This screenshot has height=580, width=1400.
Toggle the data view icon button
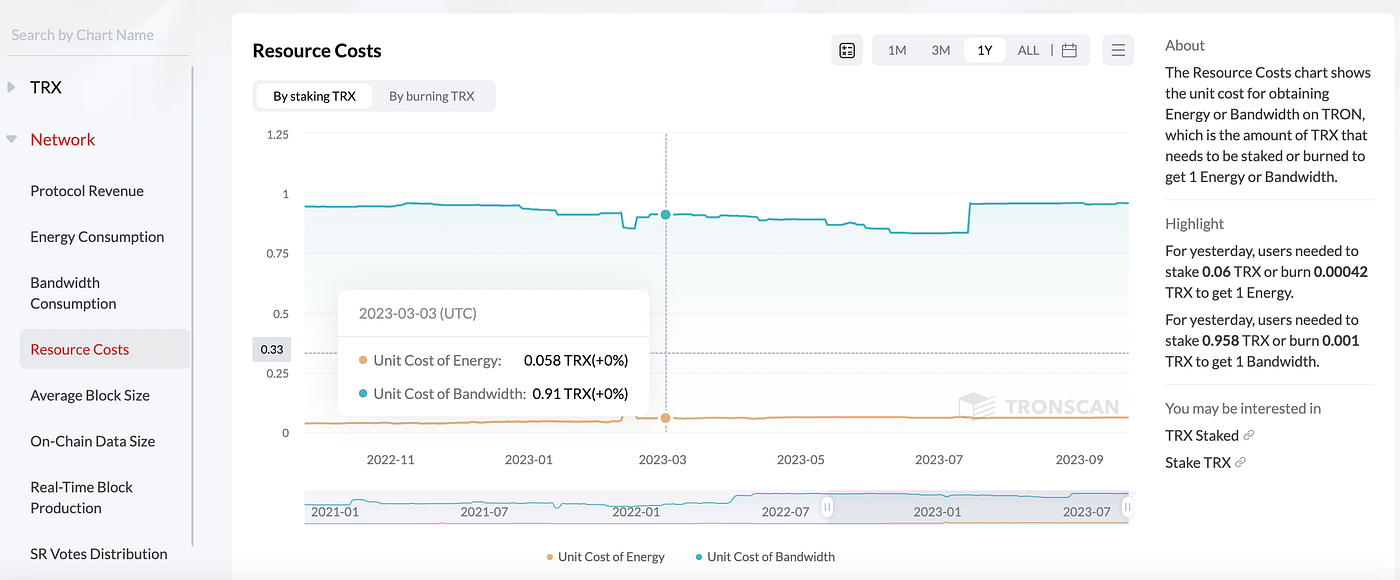coord(847,50)
